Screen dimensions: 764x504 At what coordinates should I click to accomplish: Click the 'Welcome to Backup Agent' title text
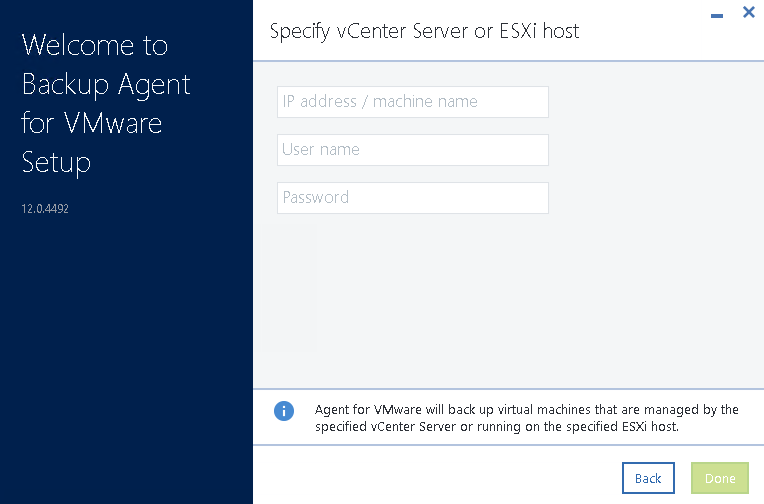tap(106, 103)
